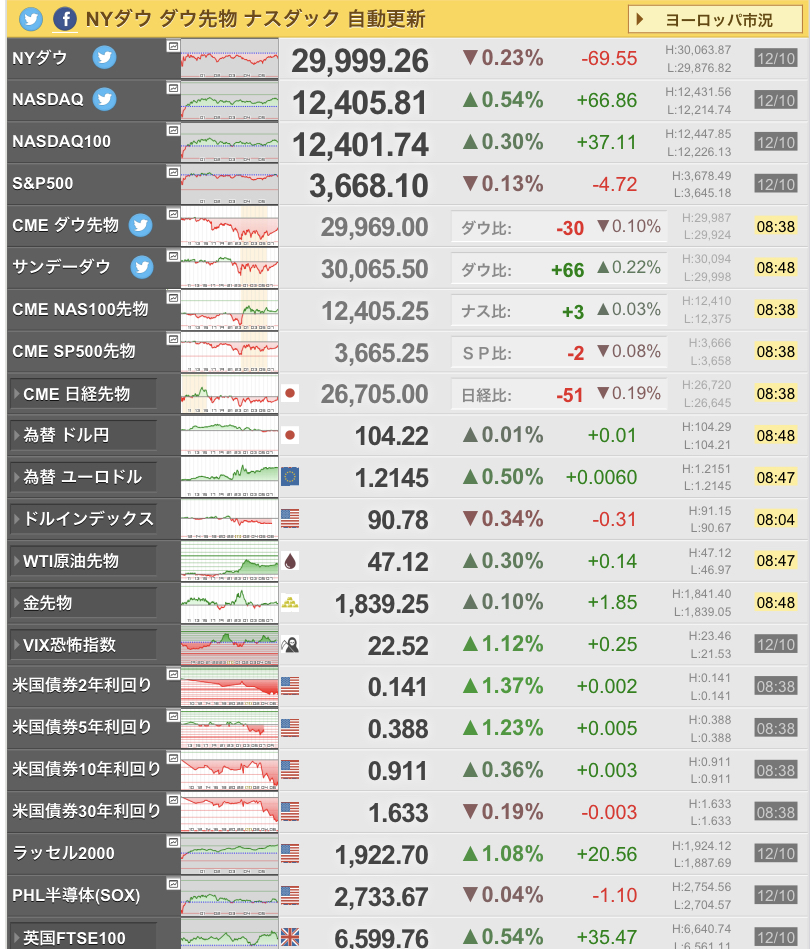Open chart popup icon for CME ダウ先物
The image size is (810, 949).
173,214
